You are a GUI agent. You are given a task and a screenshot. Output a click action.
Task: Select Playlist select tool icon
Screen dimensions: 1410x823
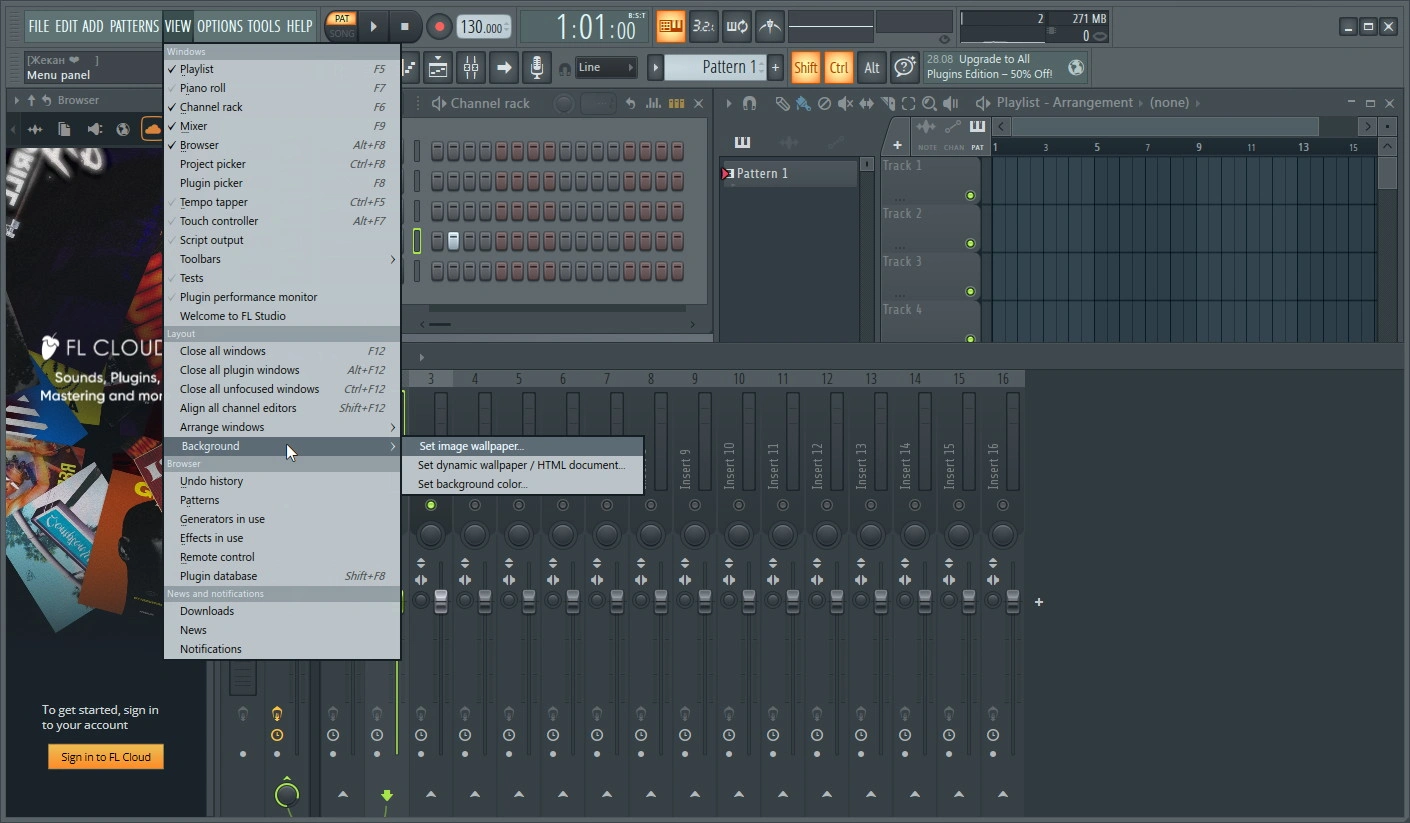coord(908,103)
